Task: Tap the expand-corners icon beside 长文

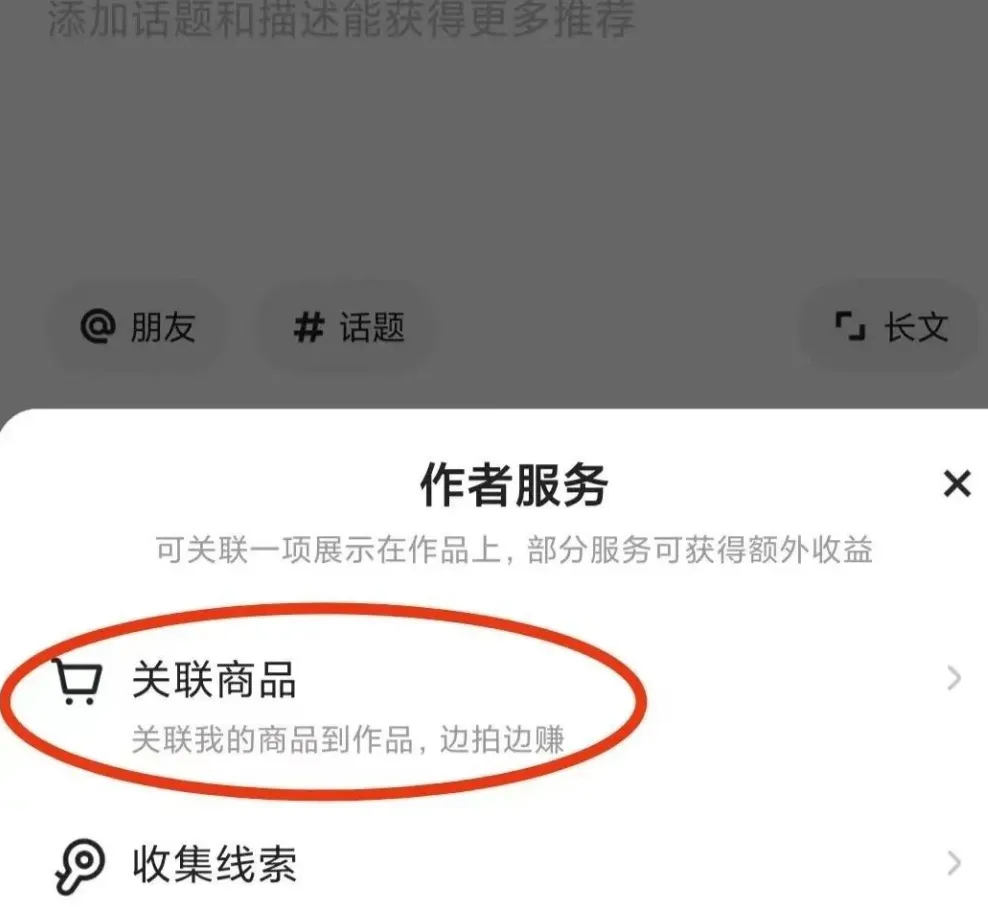Action: 850,326
